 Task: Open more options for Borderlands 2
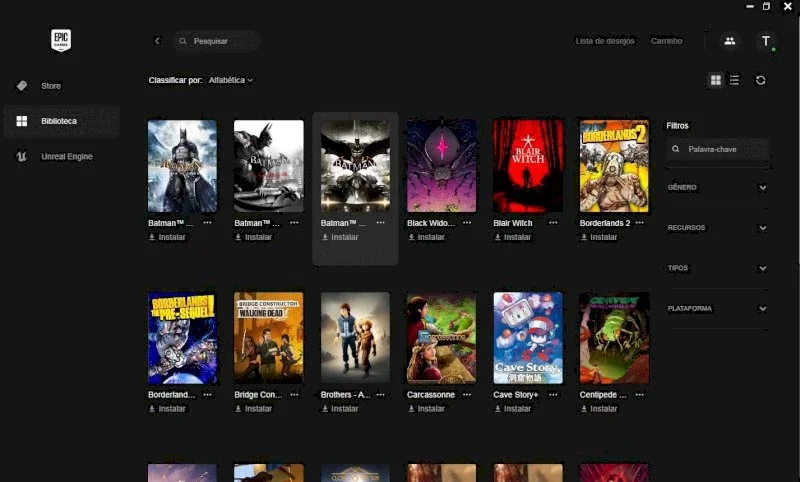tap(639, 222)
